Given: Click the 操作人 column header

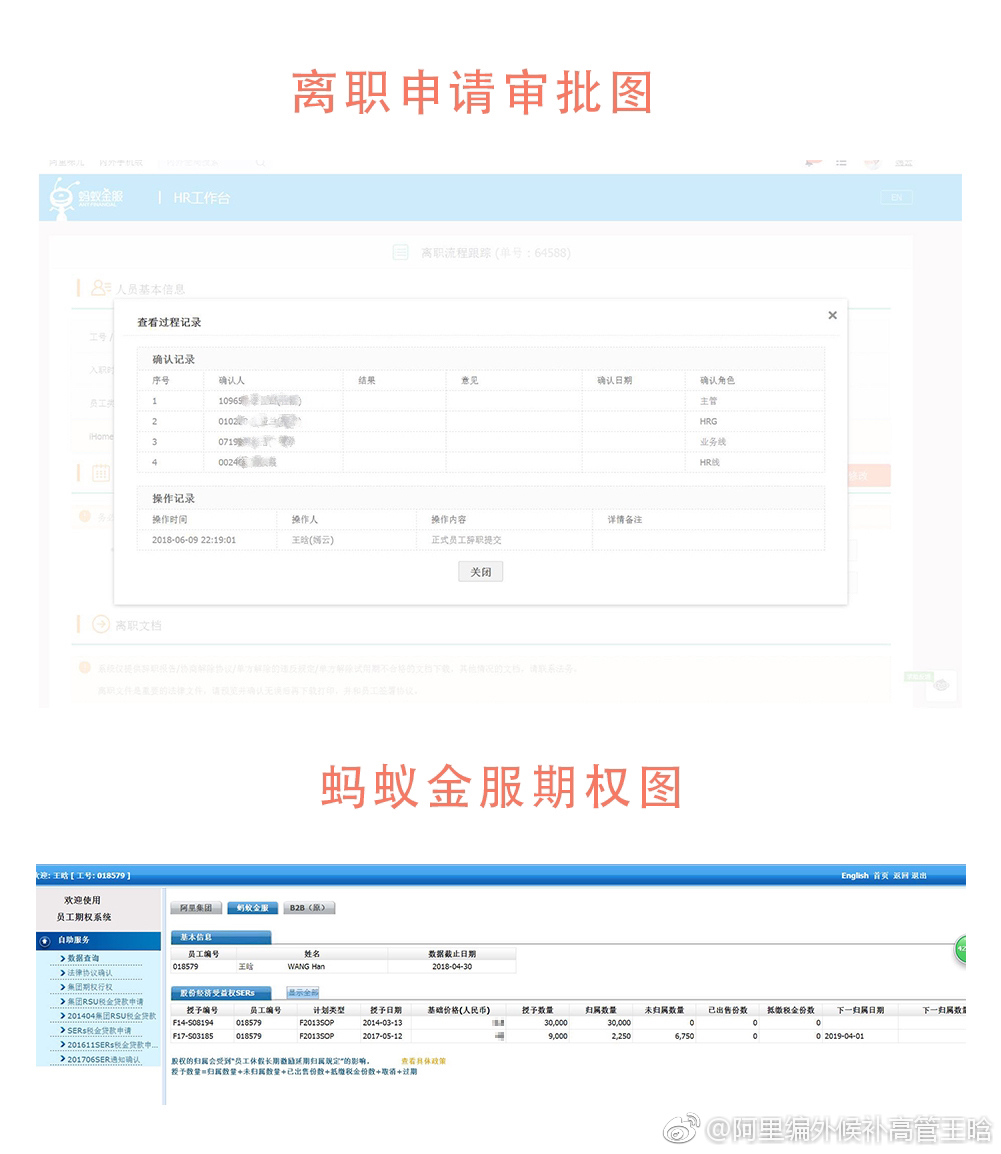Looking at the screenshot, I should click(x=305, y=520).
